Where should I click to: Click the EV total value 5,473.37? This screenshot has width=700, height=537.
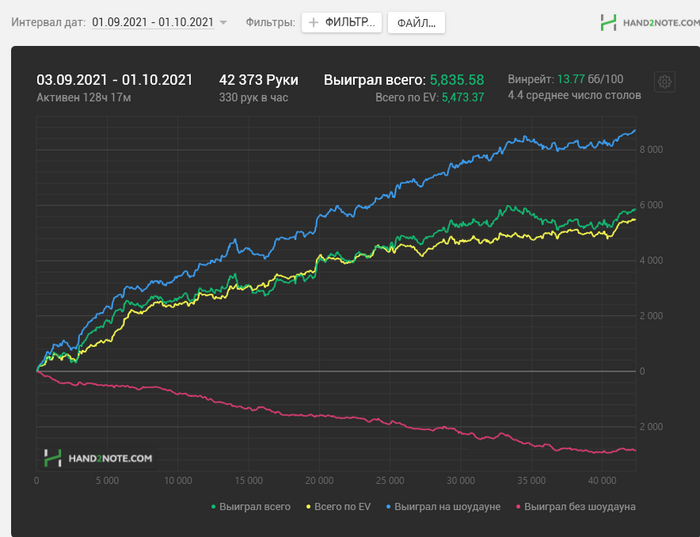tap(463, 97)
